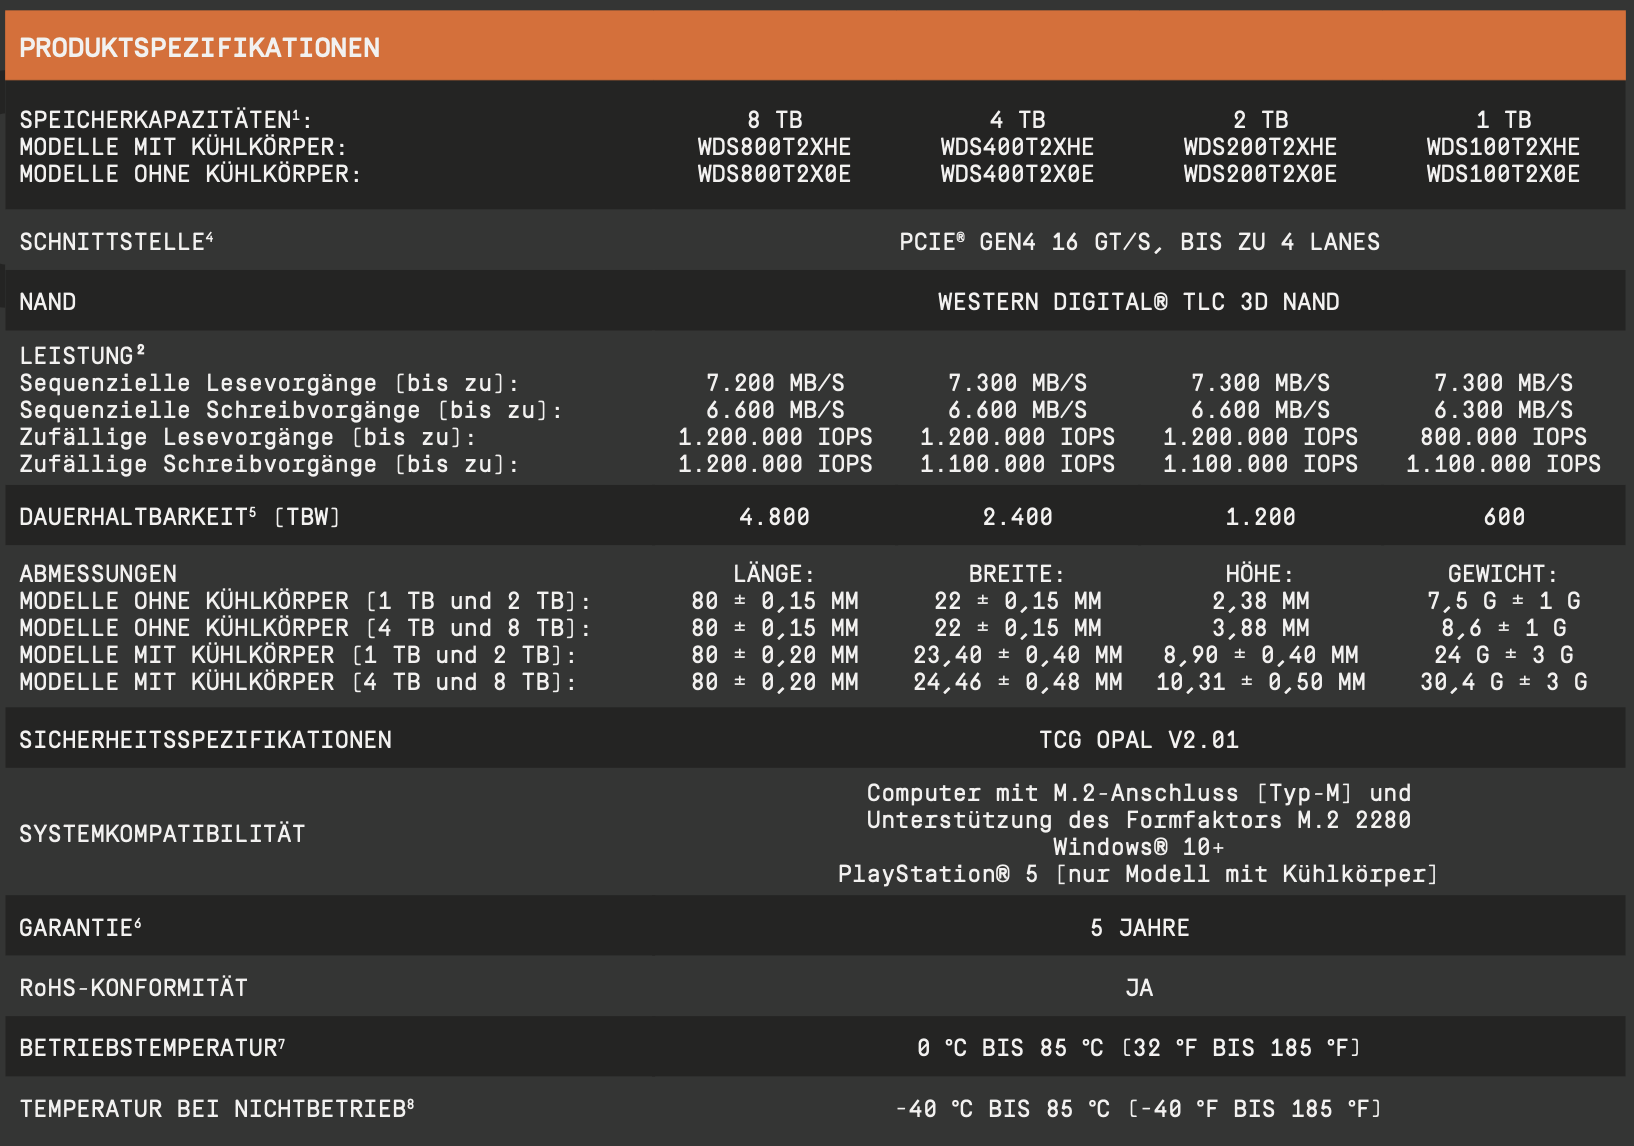The width and height of the screenshot is (1634, 1146).
Task: Click the PlayStation 5 compatibility line
Action: click(x=1138, y=874)
